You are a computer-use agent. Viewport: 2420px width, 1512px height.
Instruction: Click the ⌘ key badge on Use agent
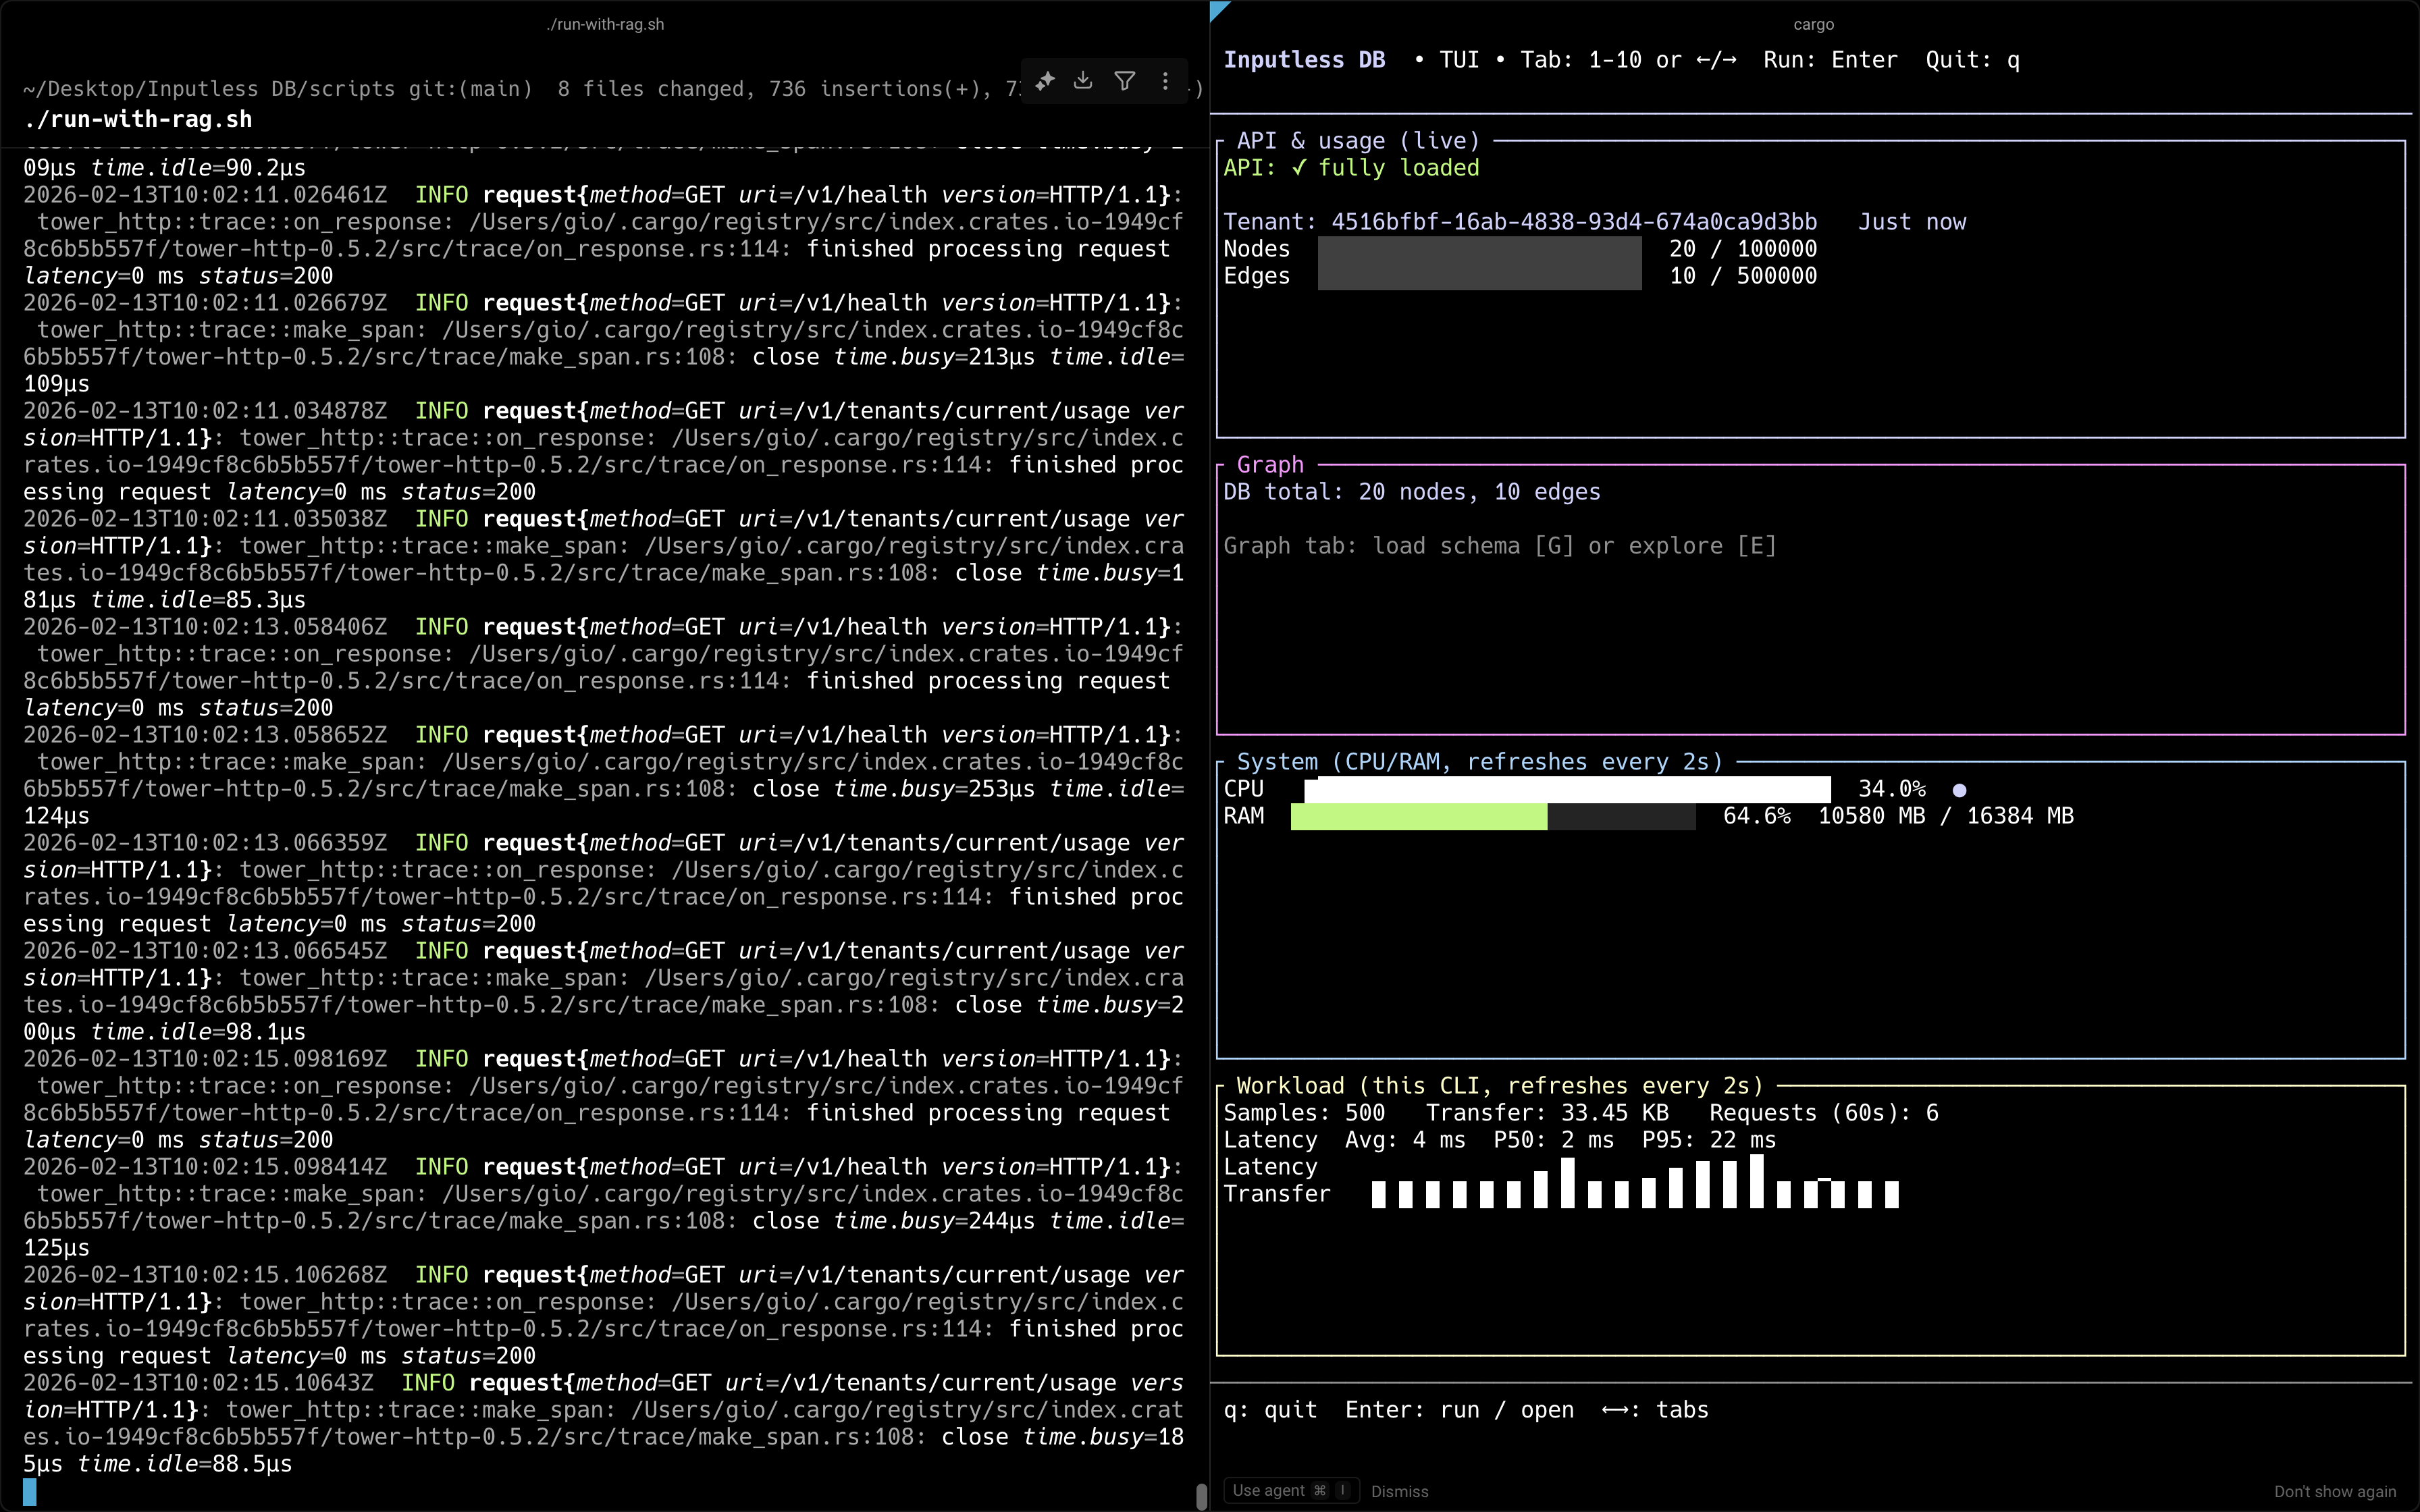tap(1319, 1489)
